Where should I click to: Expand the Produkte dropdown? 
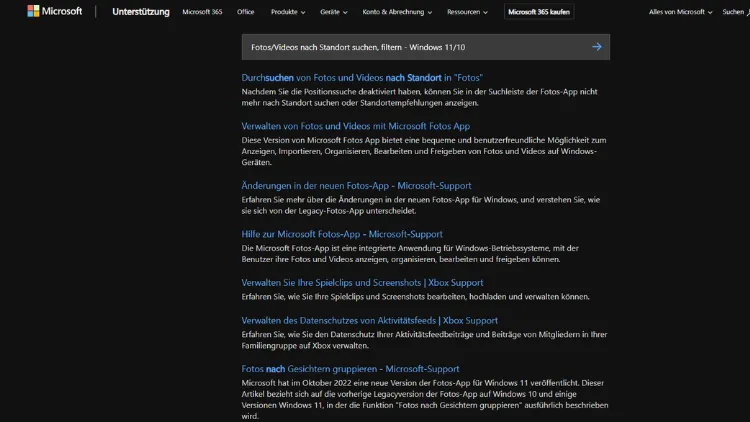point(288,12)
